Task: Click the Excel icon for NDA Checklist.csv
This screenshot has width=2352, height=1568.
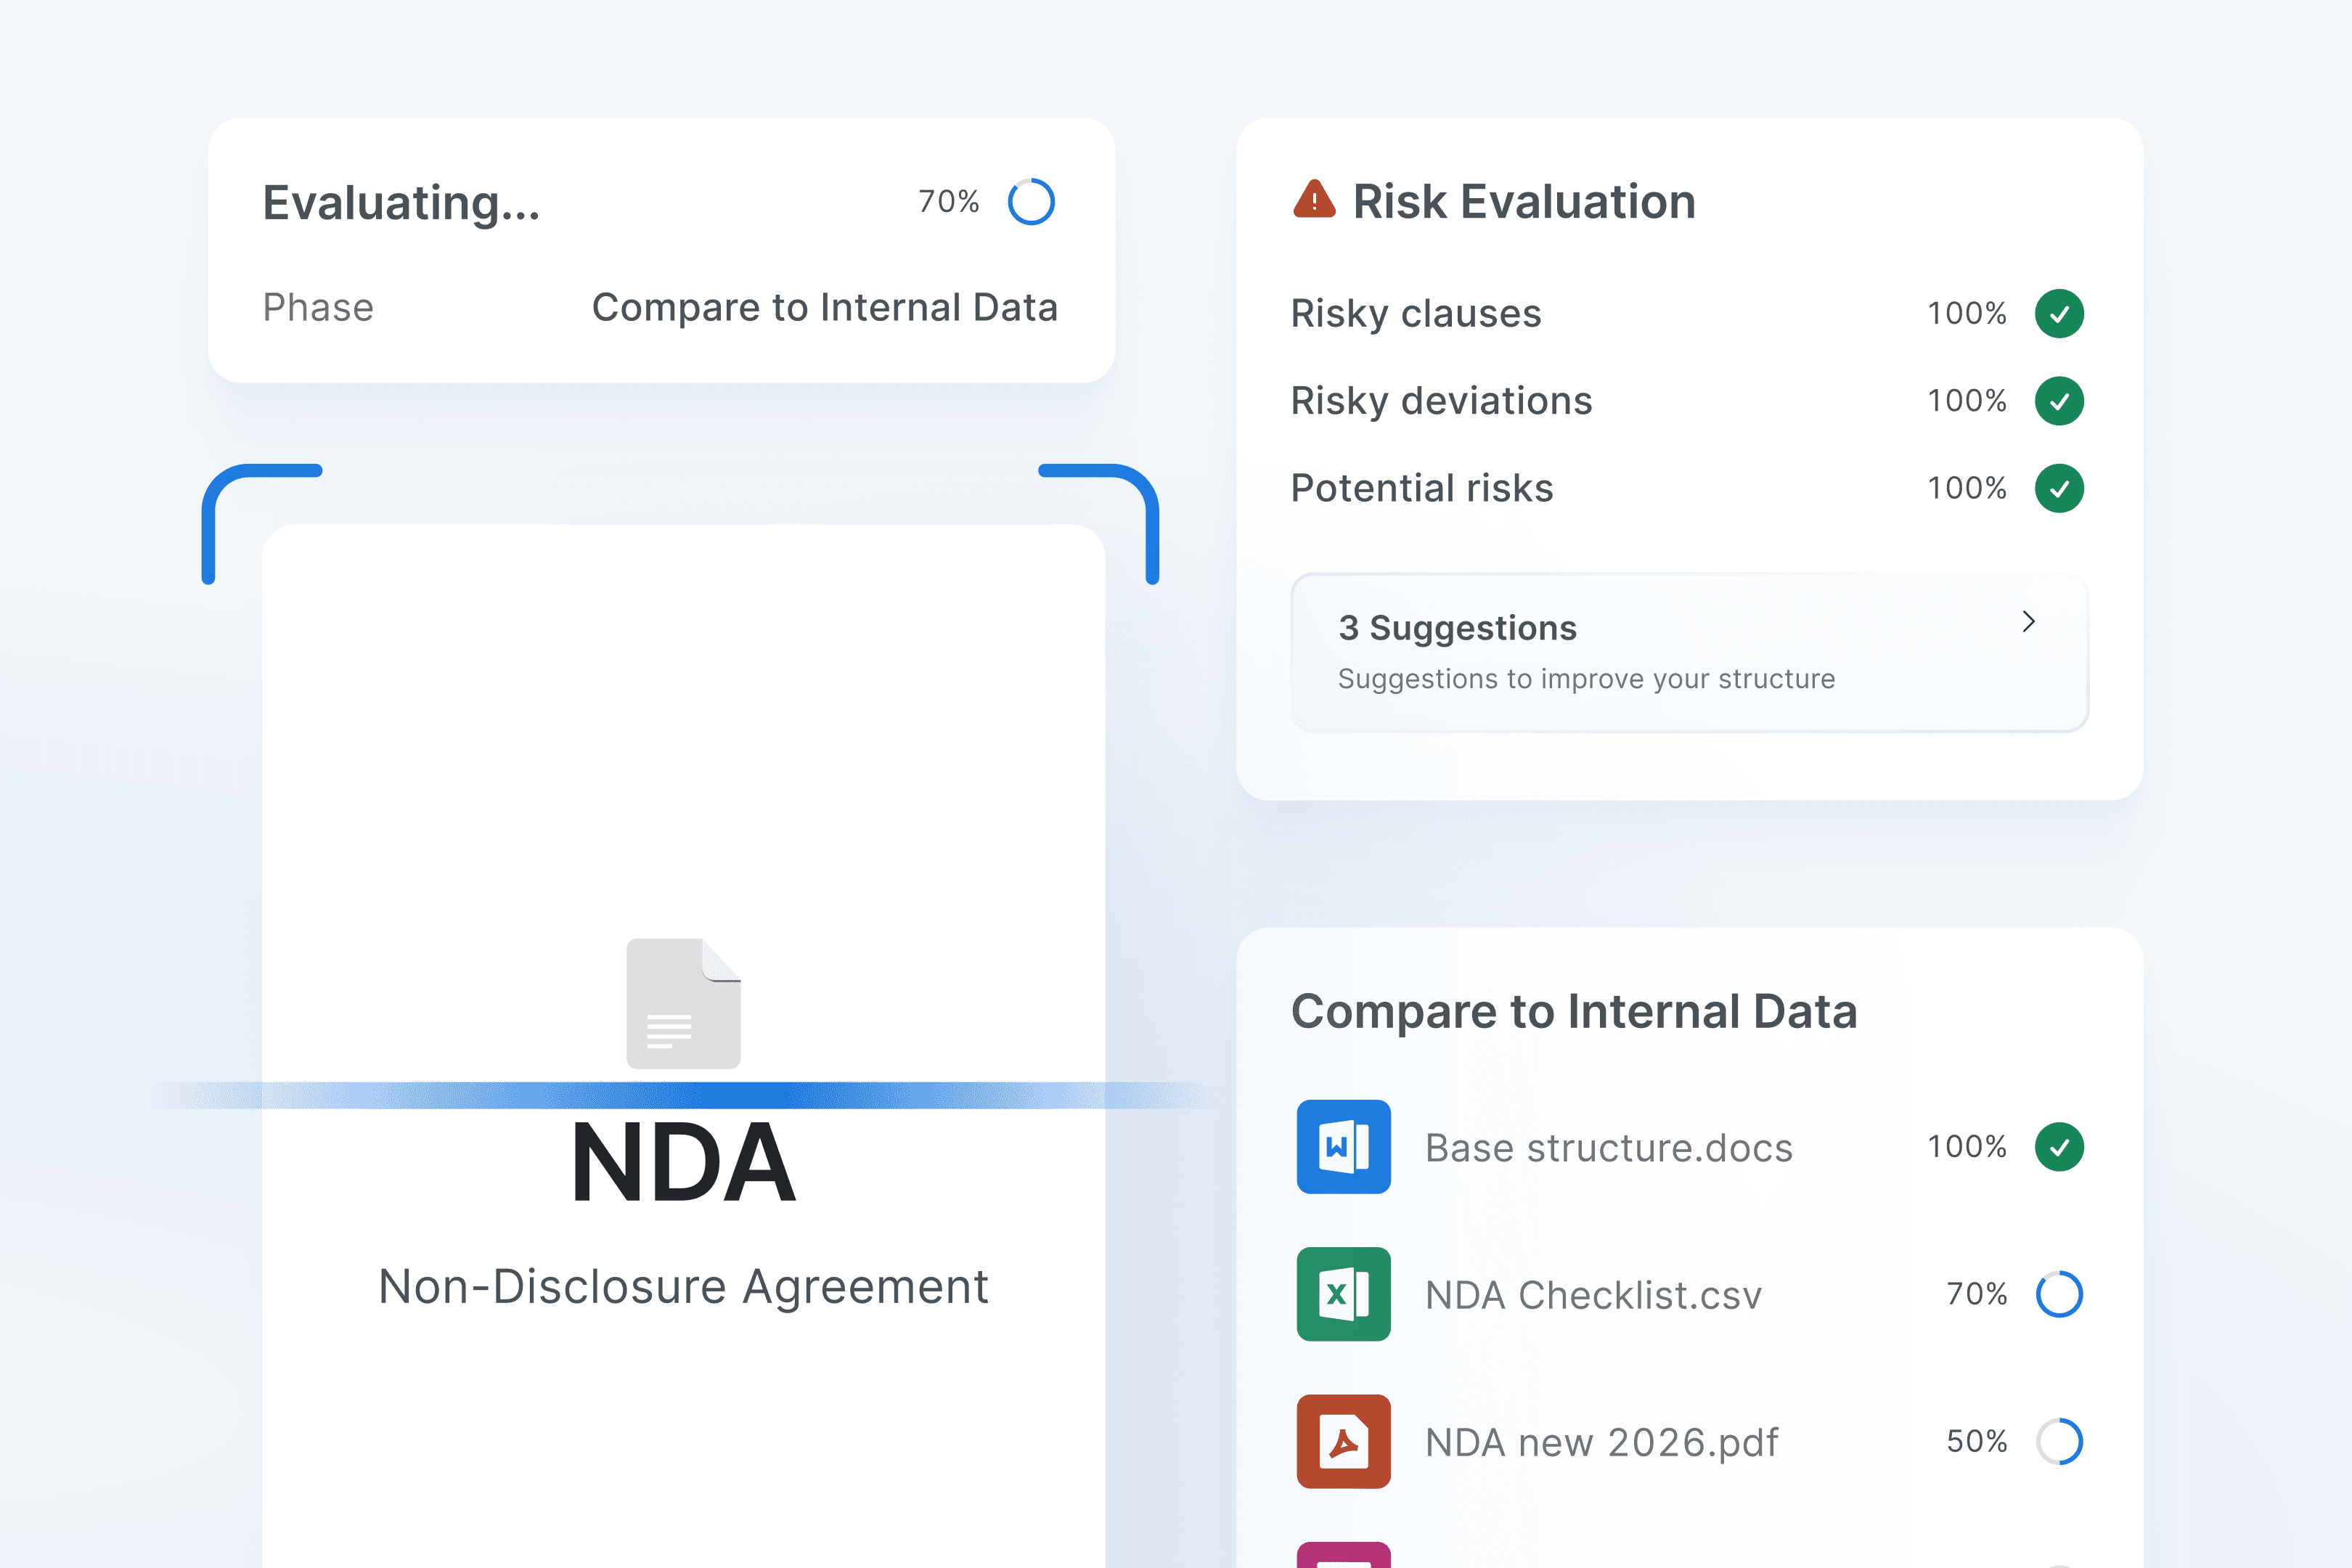Action: (x=1343, y=1294)
